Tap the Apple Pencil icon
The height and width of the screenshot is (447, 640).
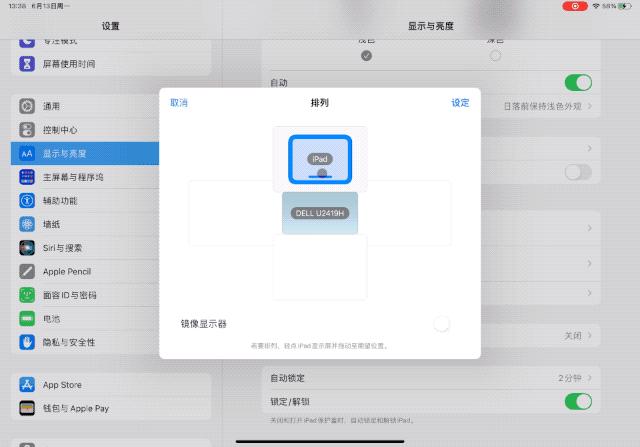pos(27,271)
